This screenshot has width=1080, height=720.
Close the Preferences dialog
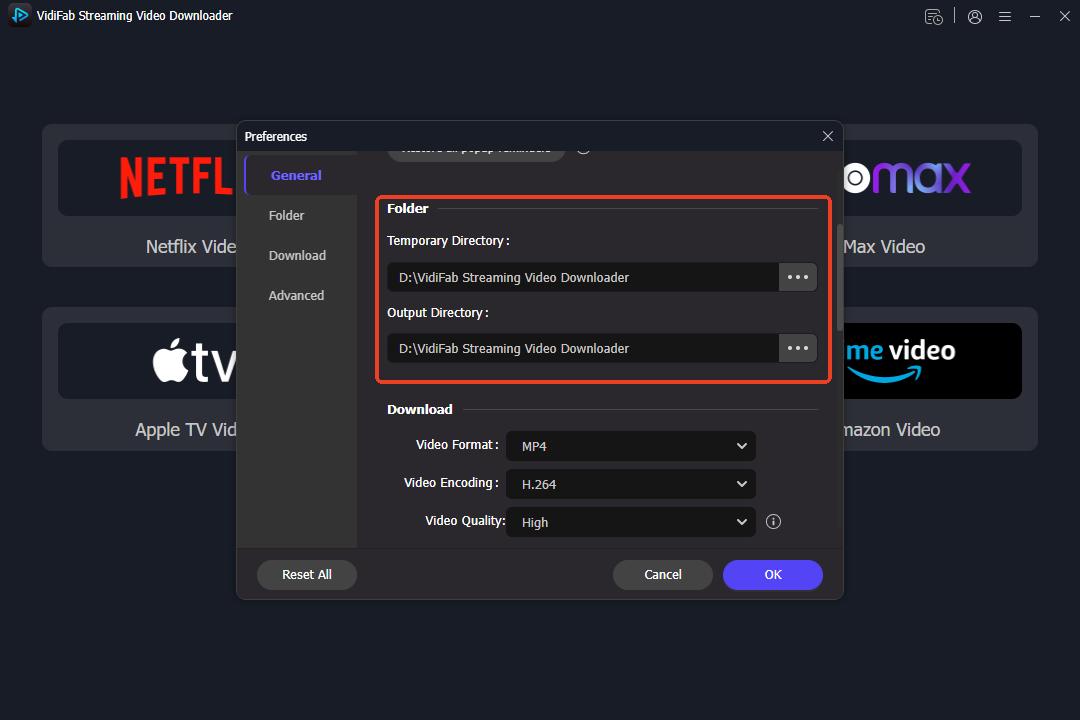point(828,136)
